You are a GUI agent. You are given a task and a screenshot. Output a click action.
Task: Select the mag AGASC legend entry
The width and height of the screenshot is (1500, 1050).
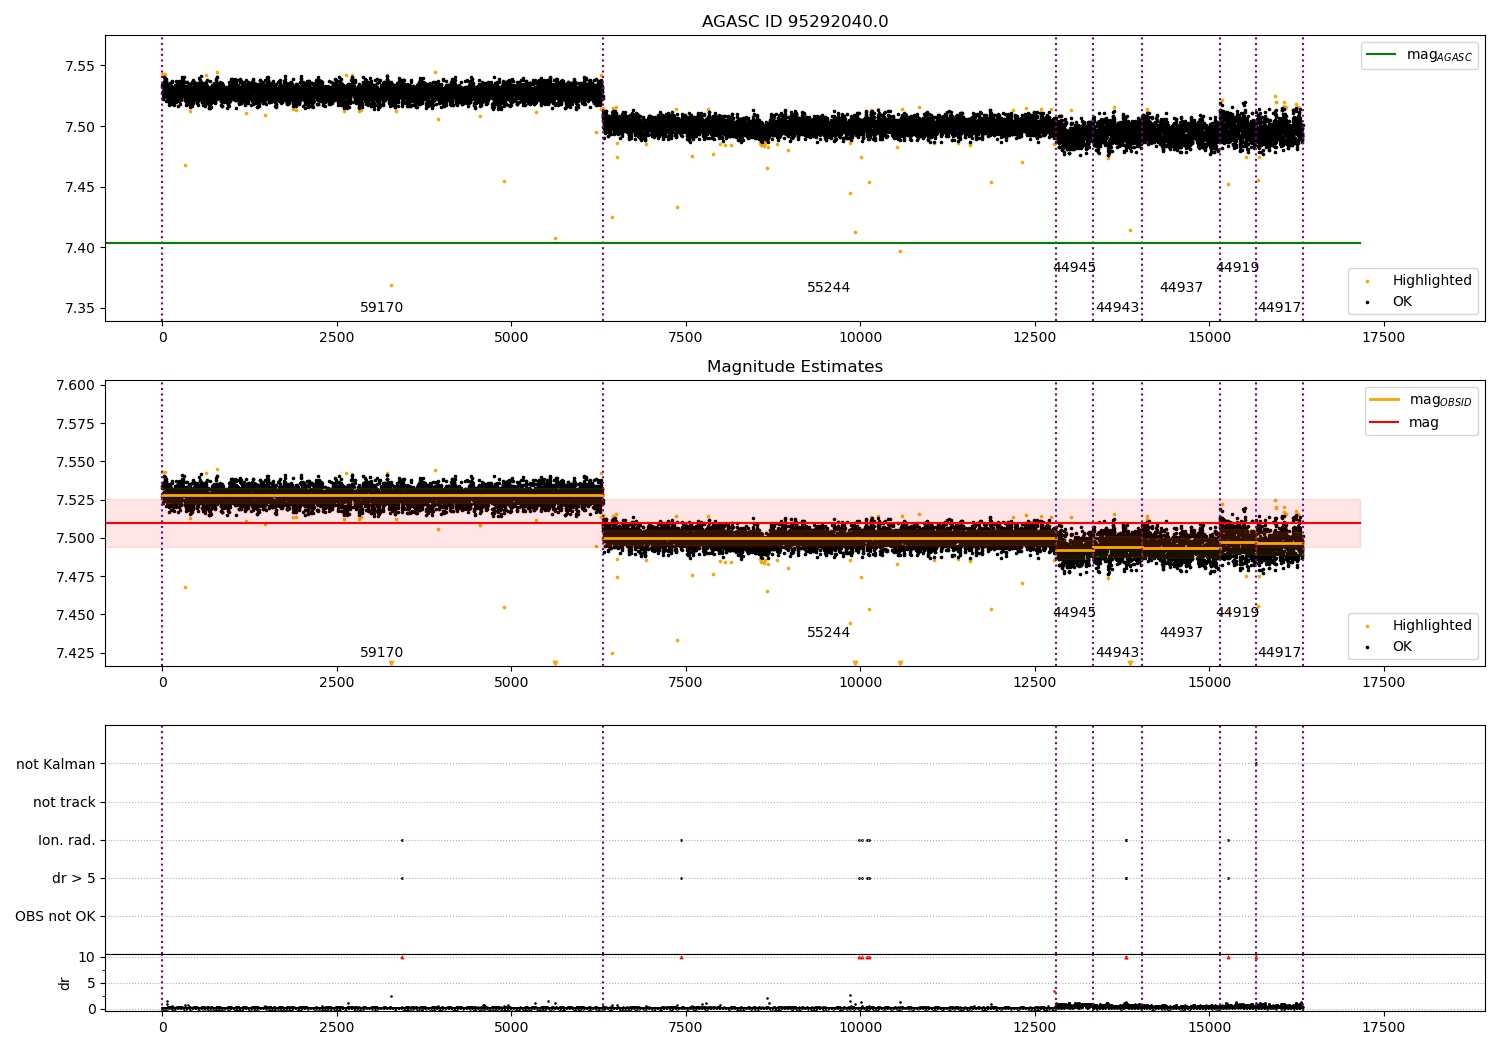[1420, 55]
